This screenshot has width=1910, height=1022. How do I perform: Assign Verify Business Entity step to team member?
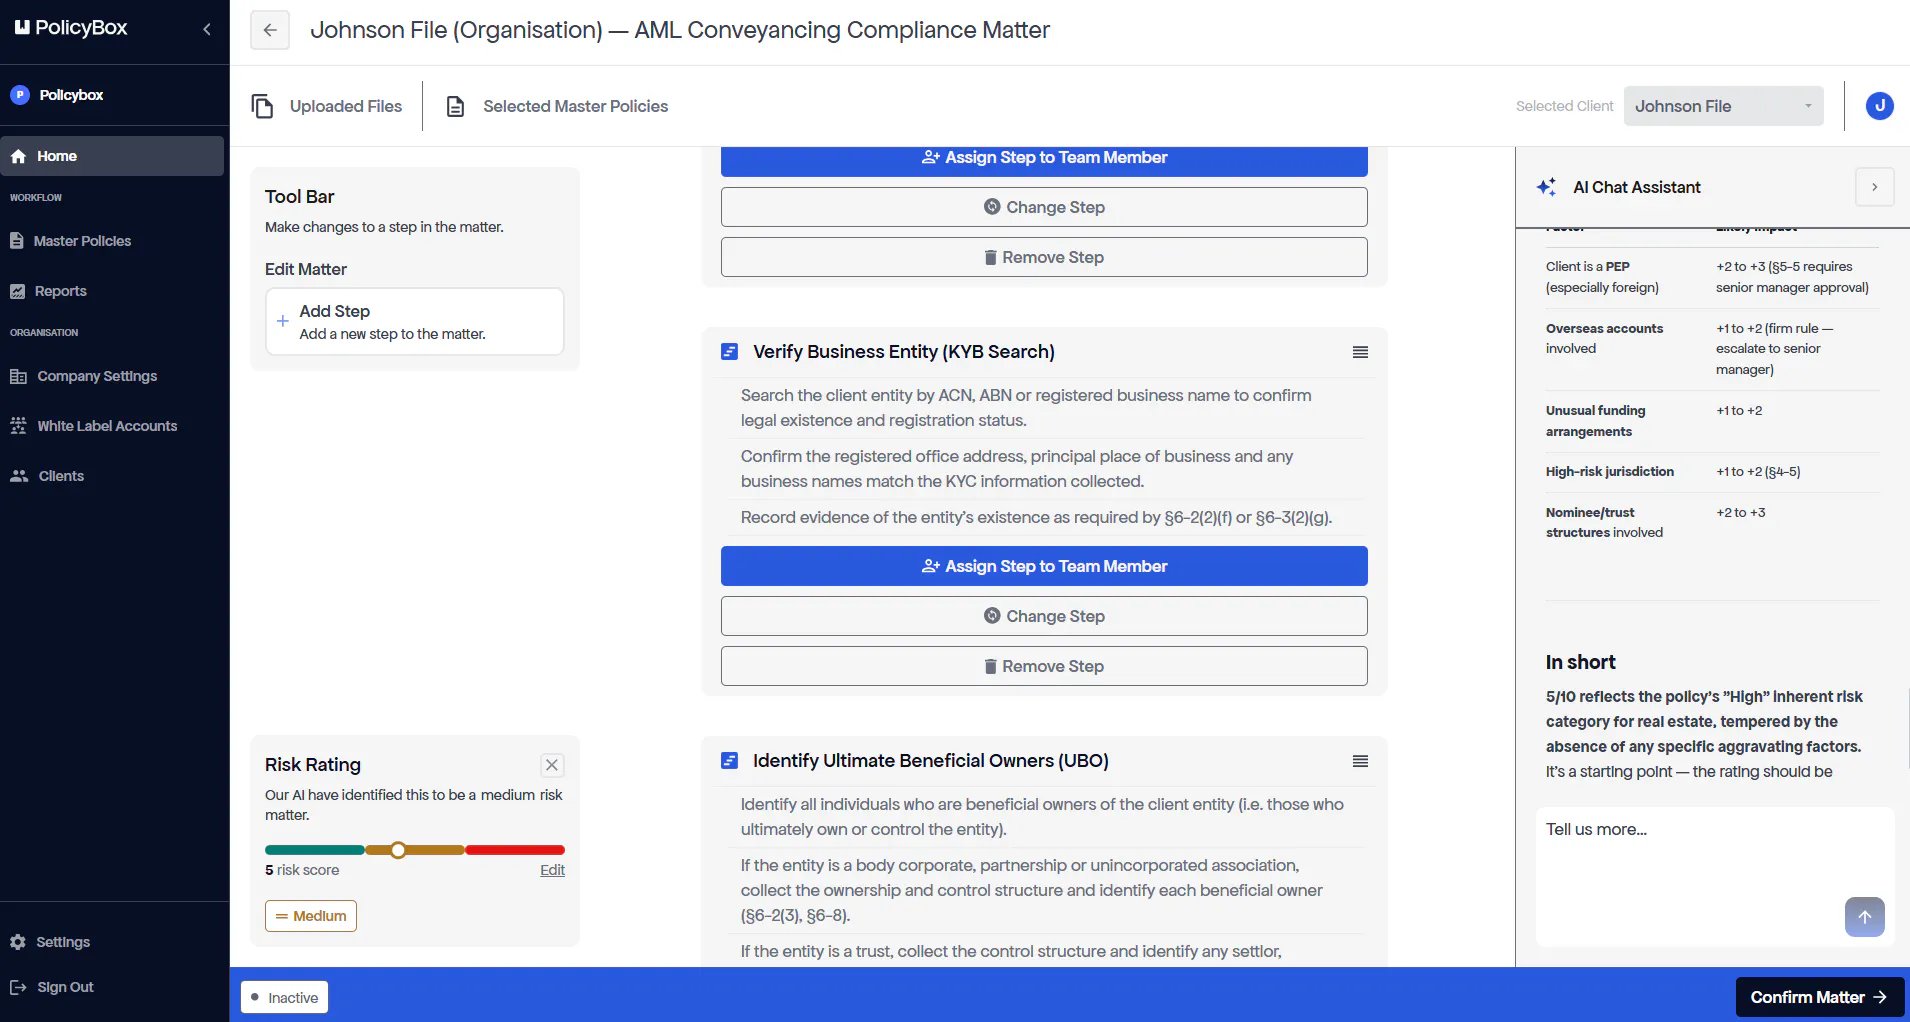[1044, 566]
